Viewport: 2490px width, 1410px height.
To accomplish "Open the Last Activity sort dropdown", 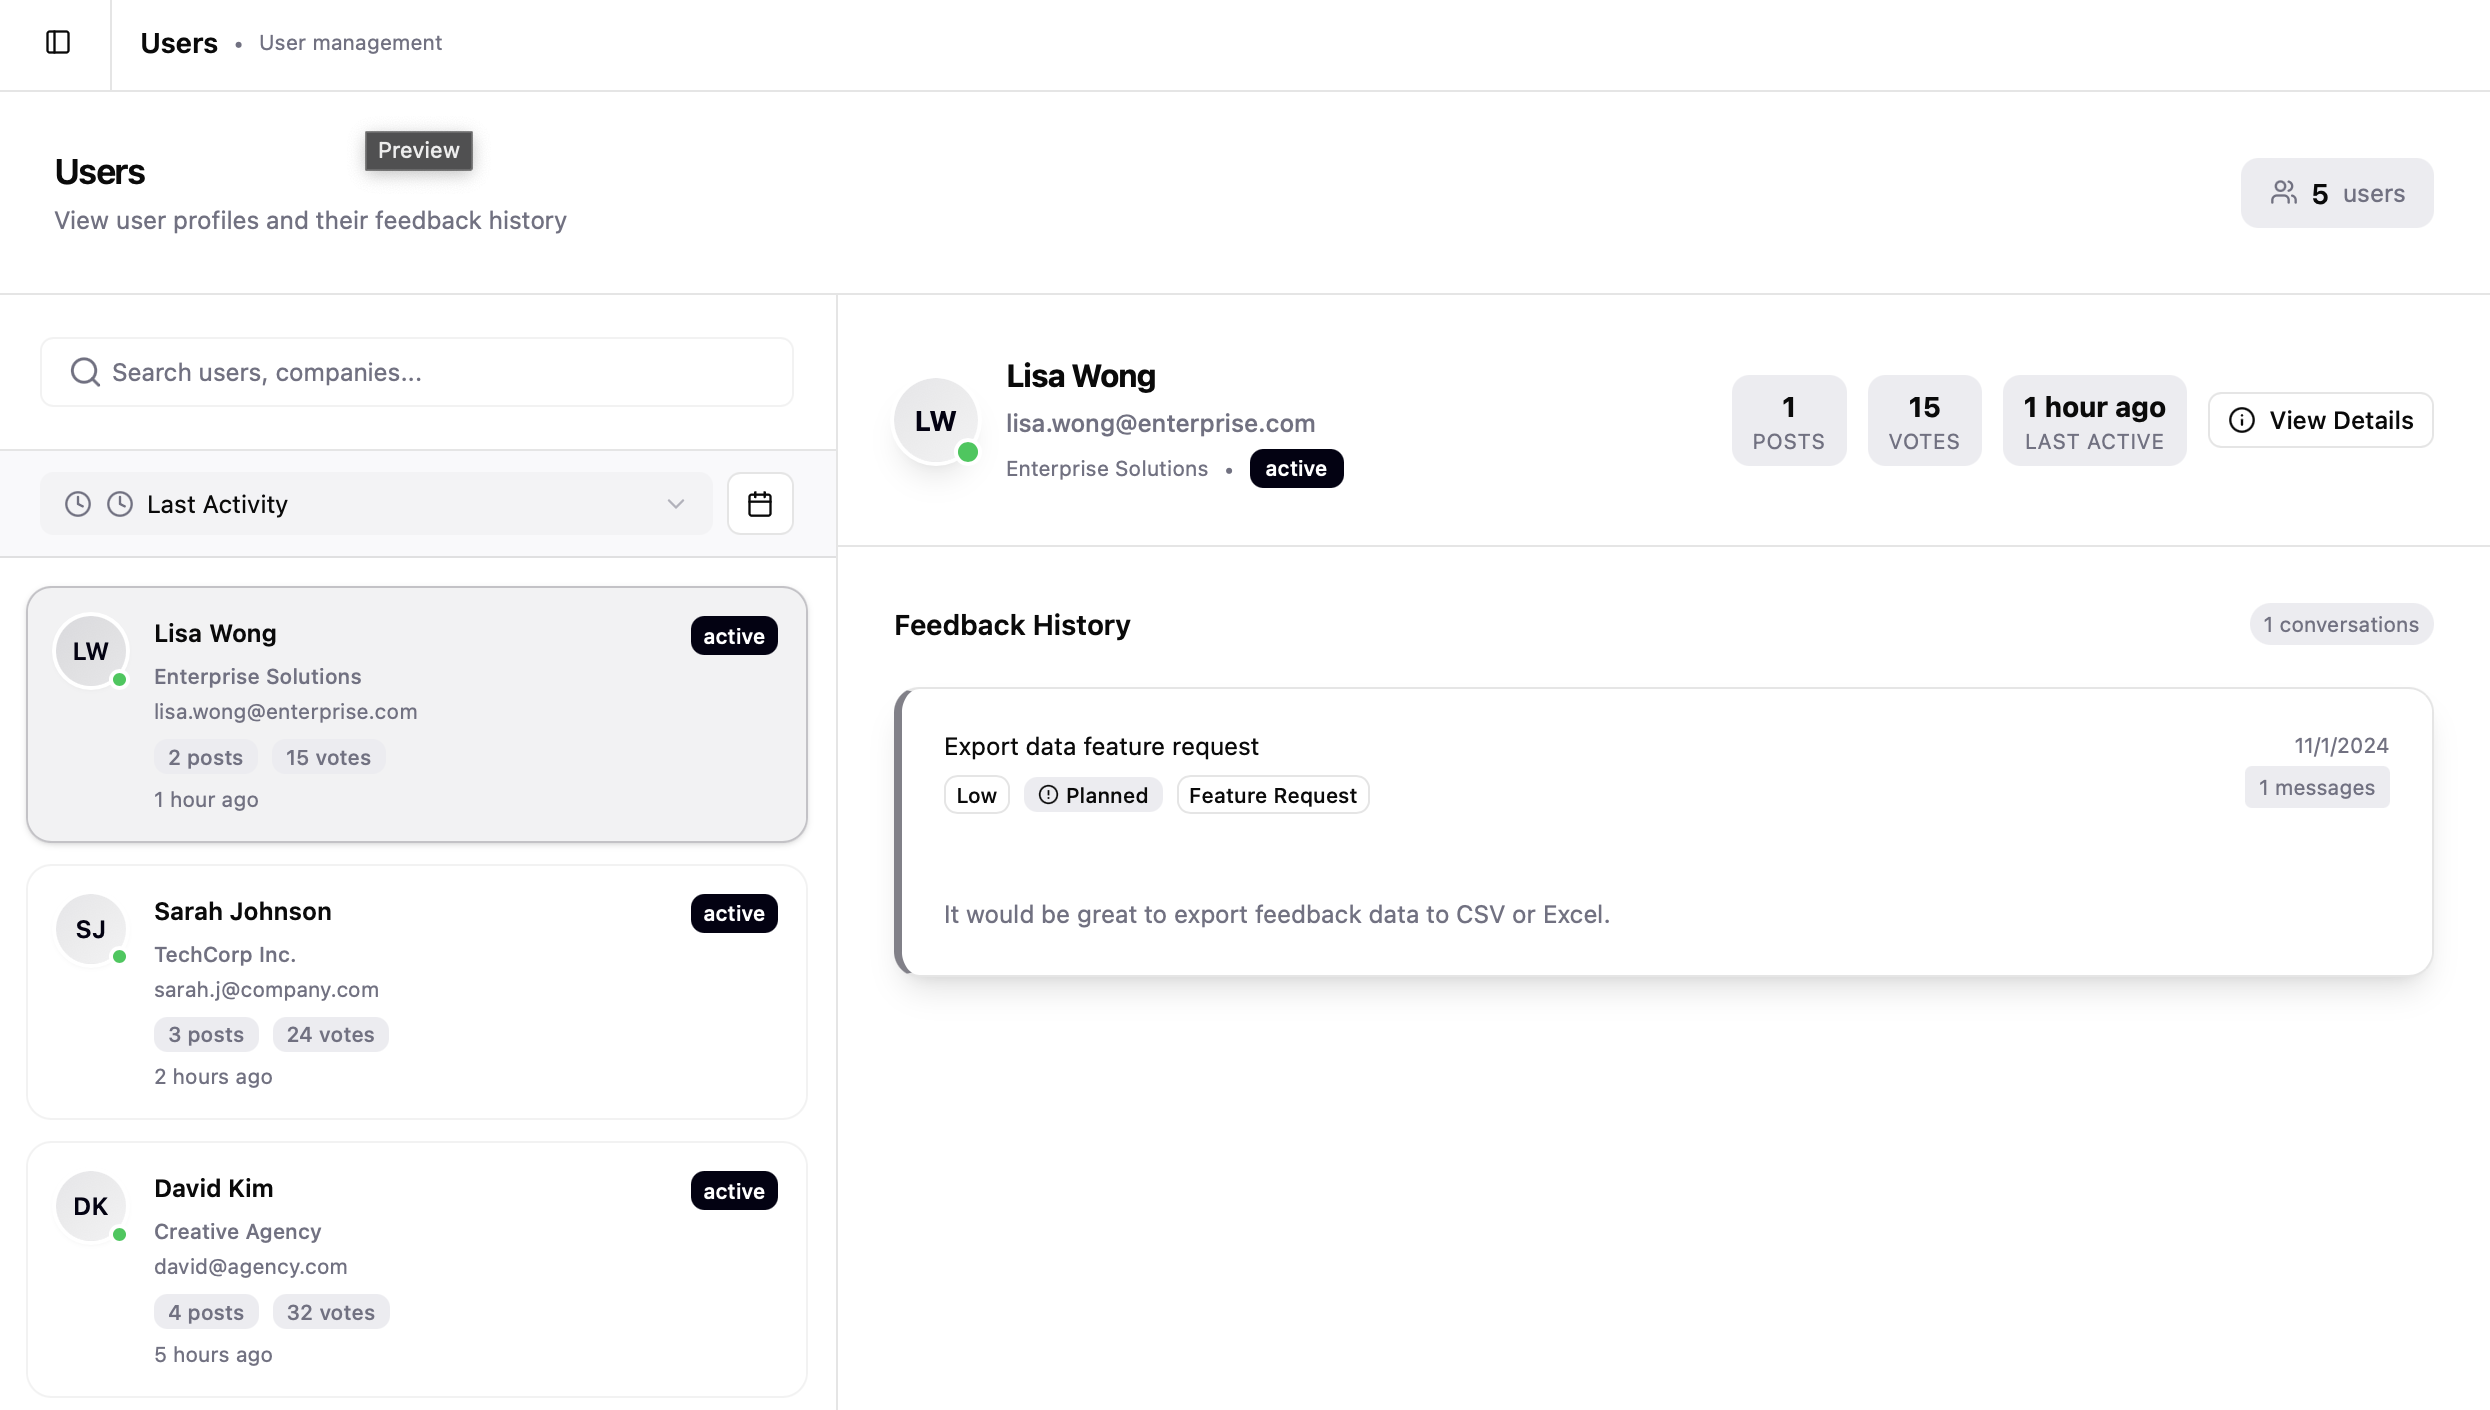I will pyautogui.click(x=375, y=504).
